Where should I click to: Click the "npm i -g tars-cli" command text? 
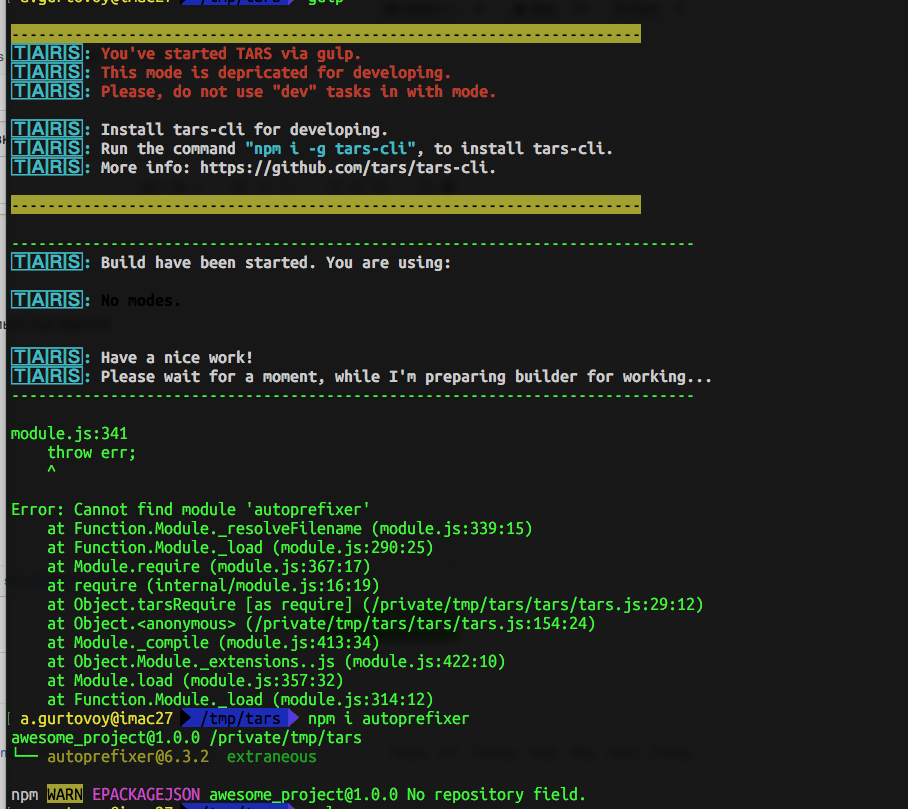[330, 149]
